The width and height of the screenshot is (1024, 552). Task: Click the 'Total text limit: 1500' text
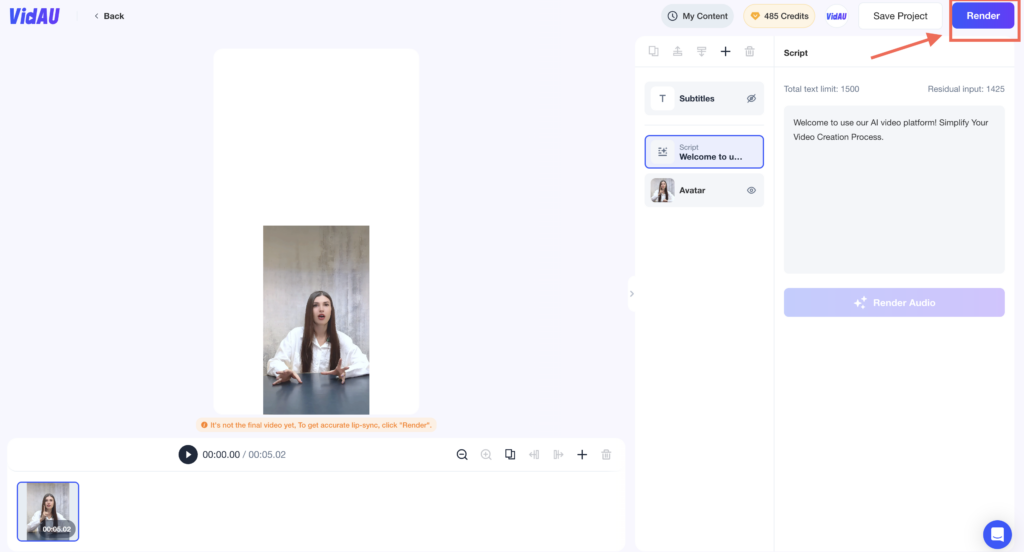click(822, 89)
